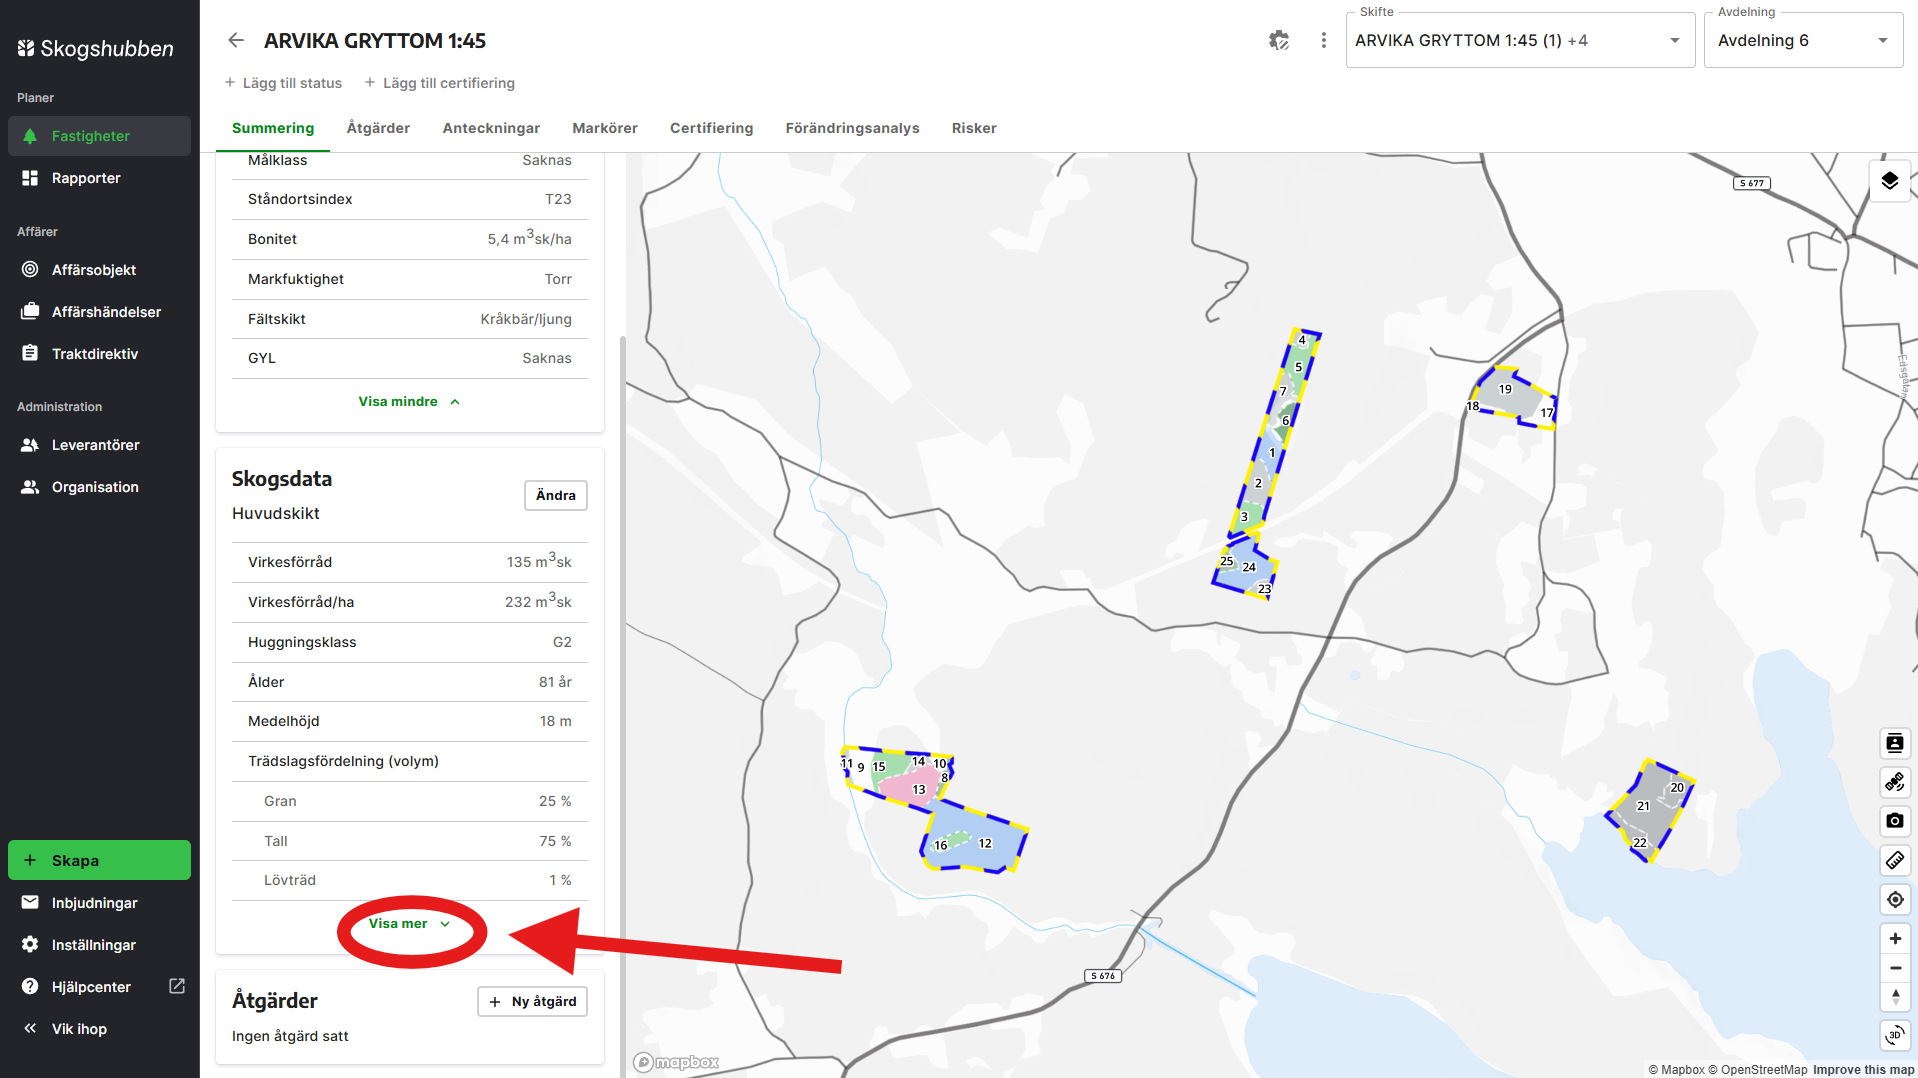This screenshot has height=1078, width=1918.
Task: Open Rapporter in the sidebar
Action: point(99,178)
